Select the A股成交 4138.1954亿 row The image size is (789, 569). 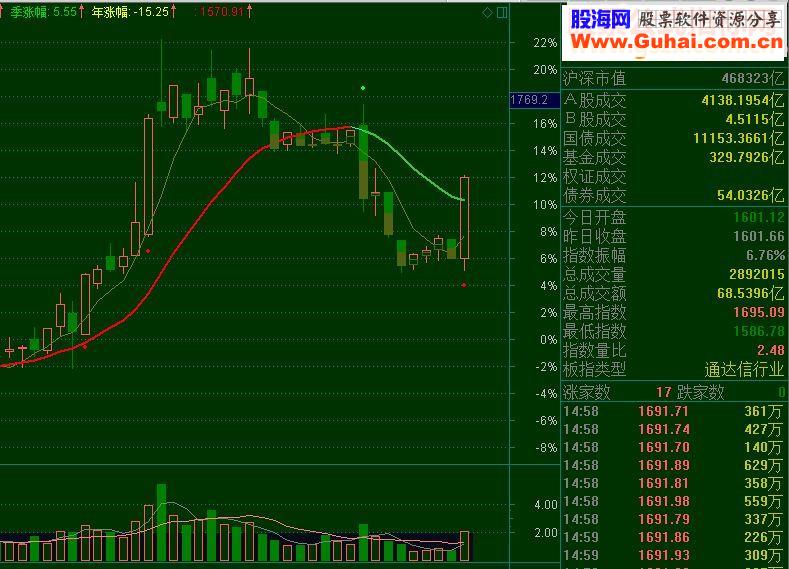(x=674, y=100)
